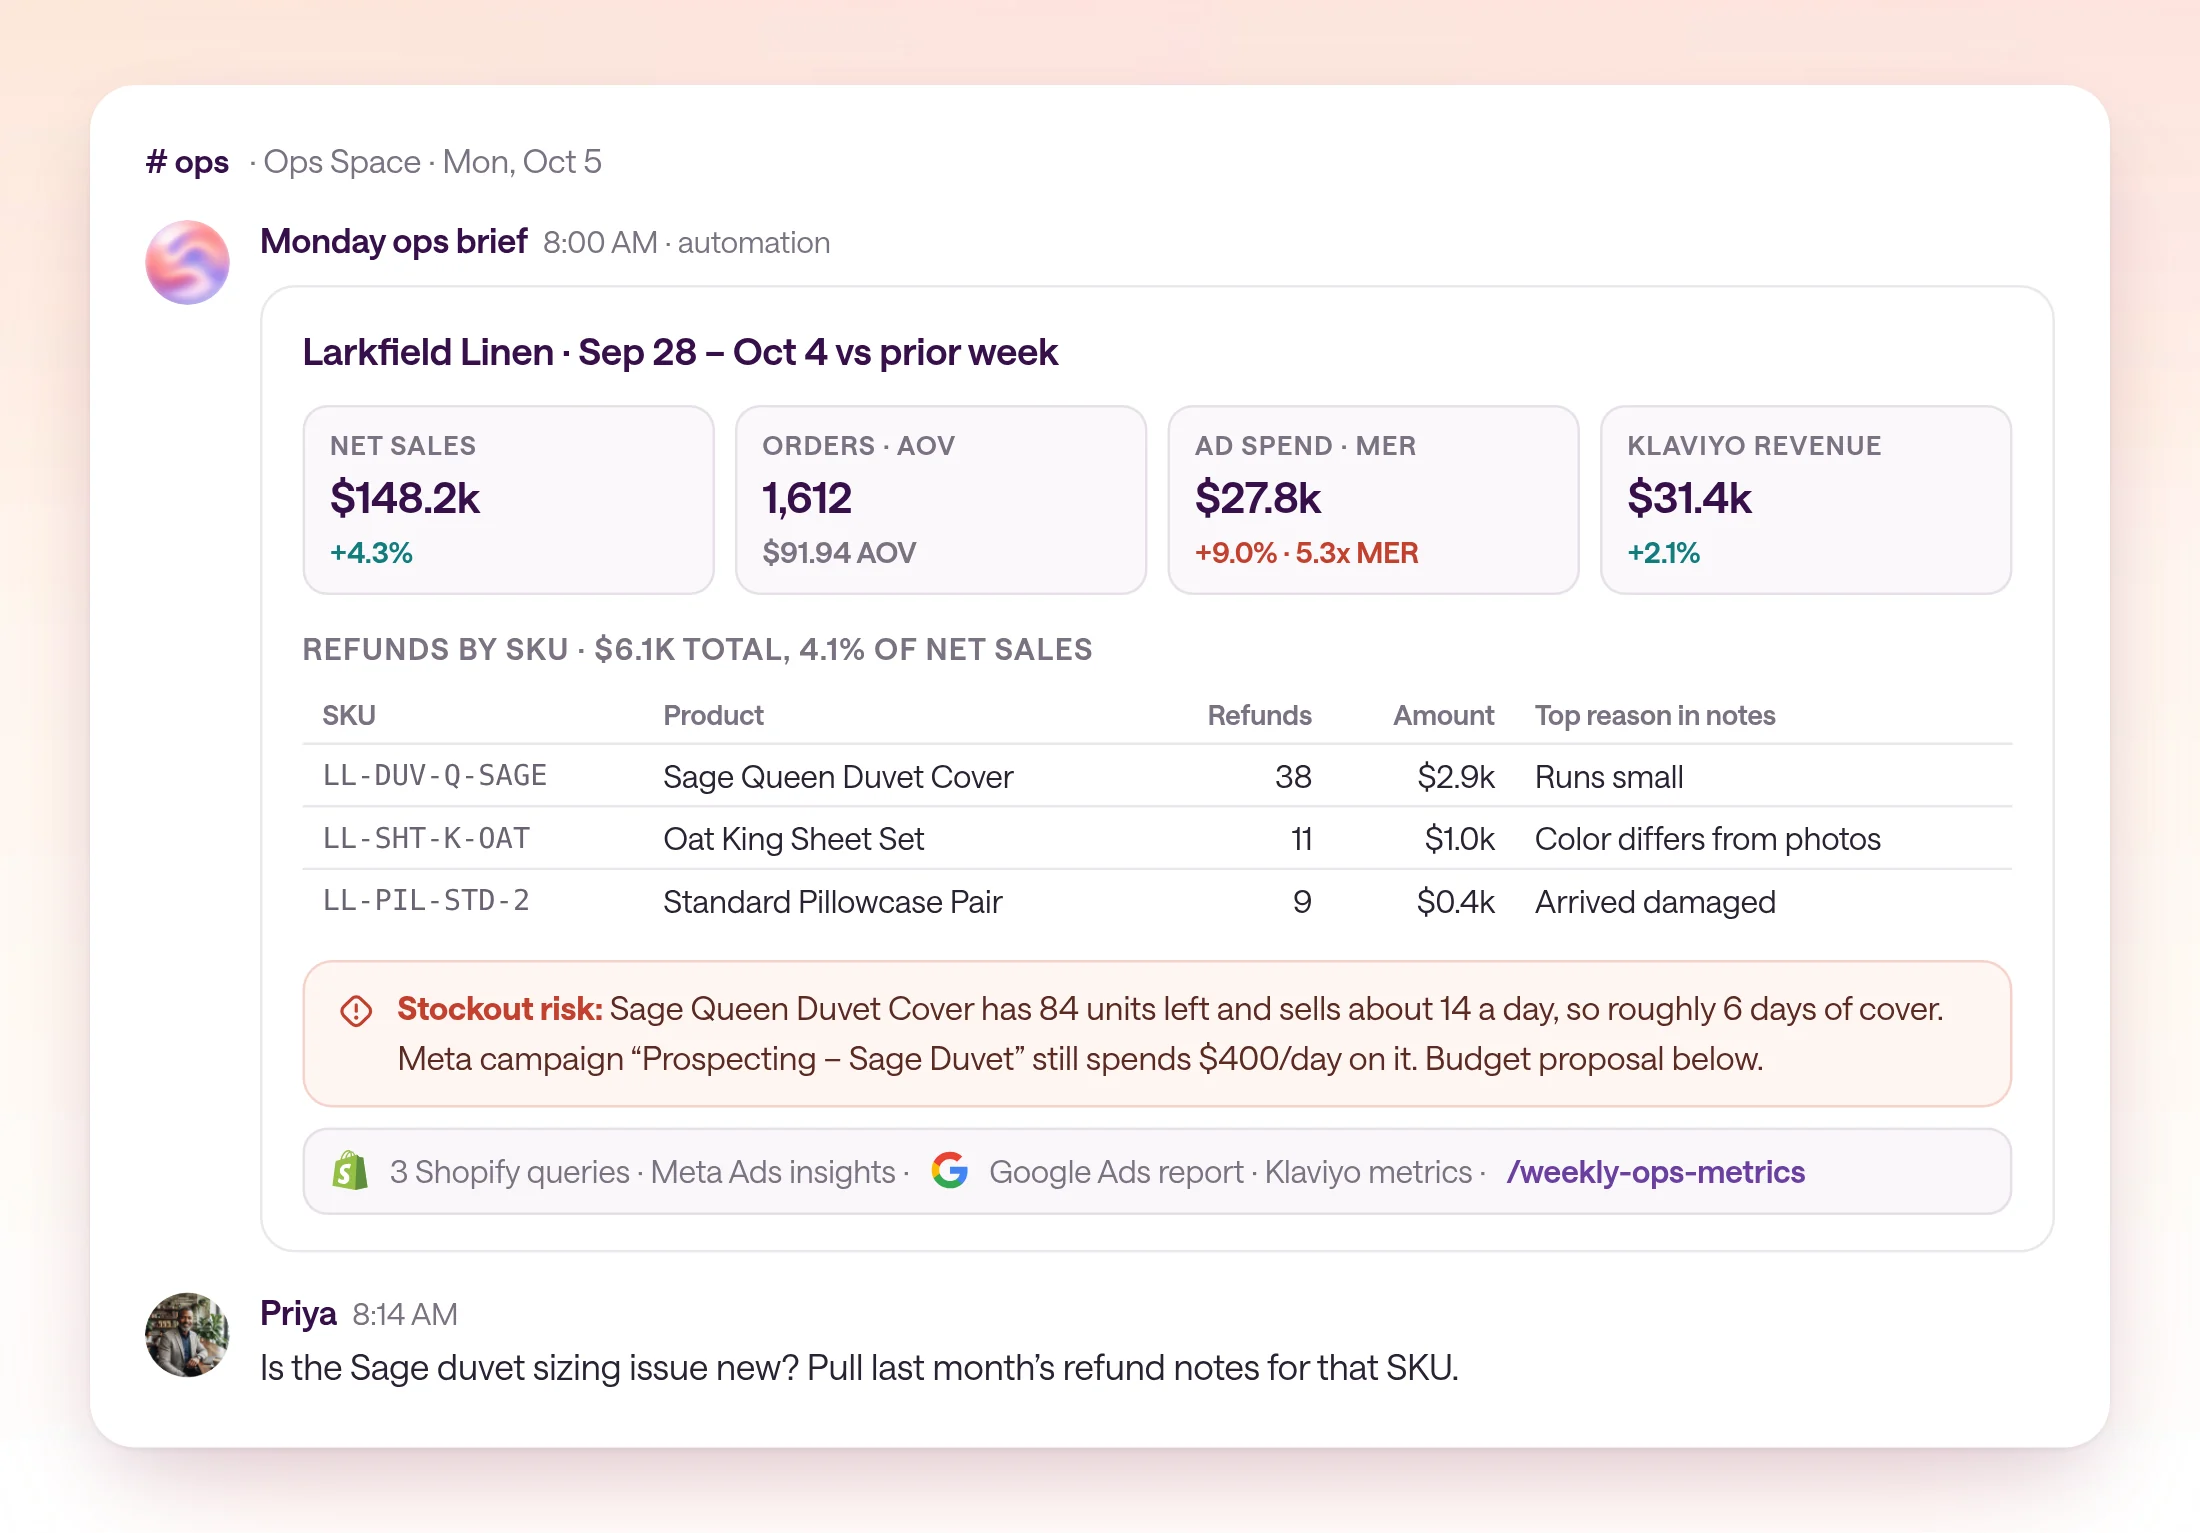The height and width of the screenshot is (1533, 2200).
Task: Click the +9.0% · 5.3x MER value
Action: (1307, 553)
